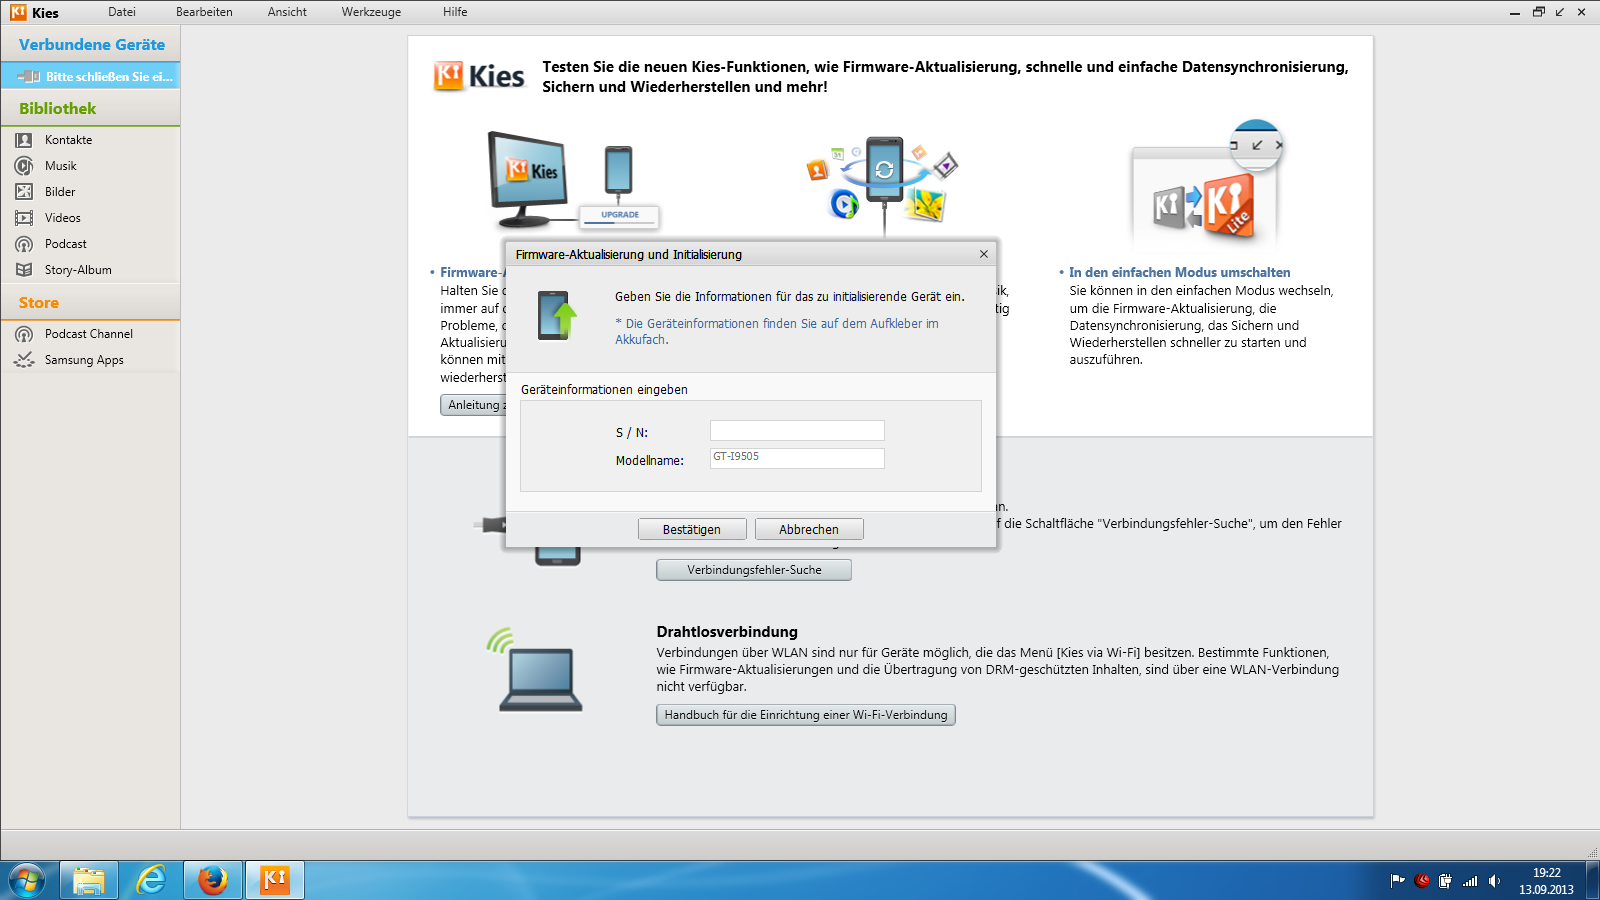Restore the Kies window size
The height and width of the screenshot is (900, 1600).
[x=1538, y=12]
